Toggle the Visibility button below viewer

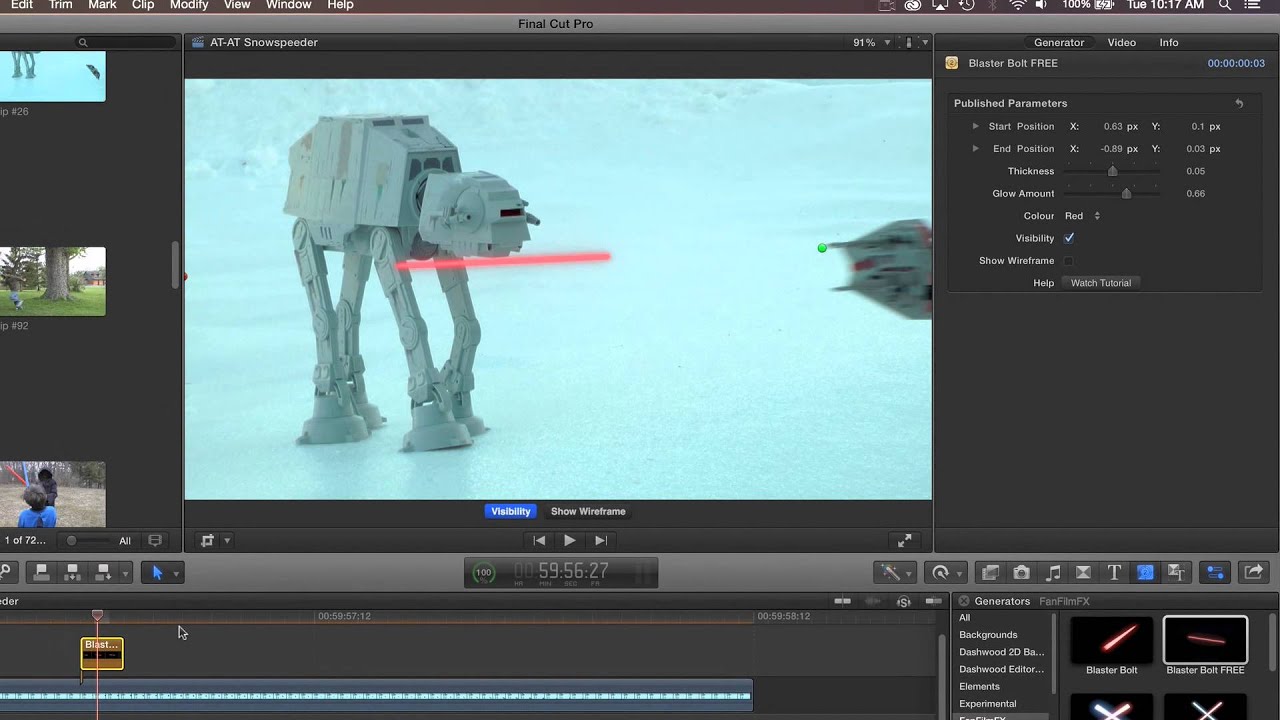click(x=511, y=511)
